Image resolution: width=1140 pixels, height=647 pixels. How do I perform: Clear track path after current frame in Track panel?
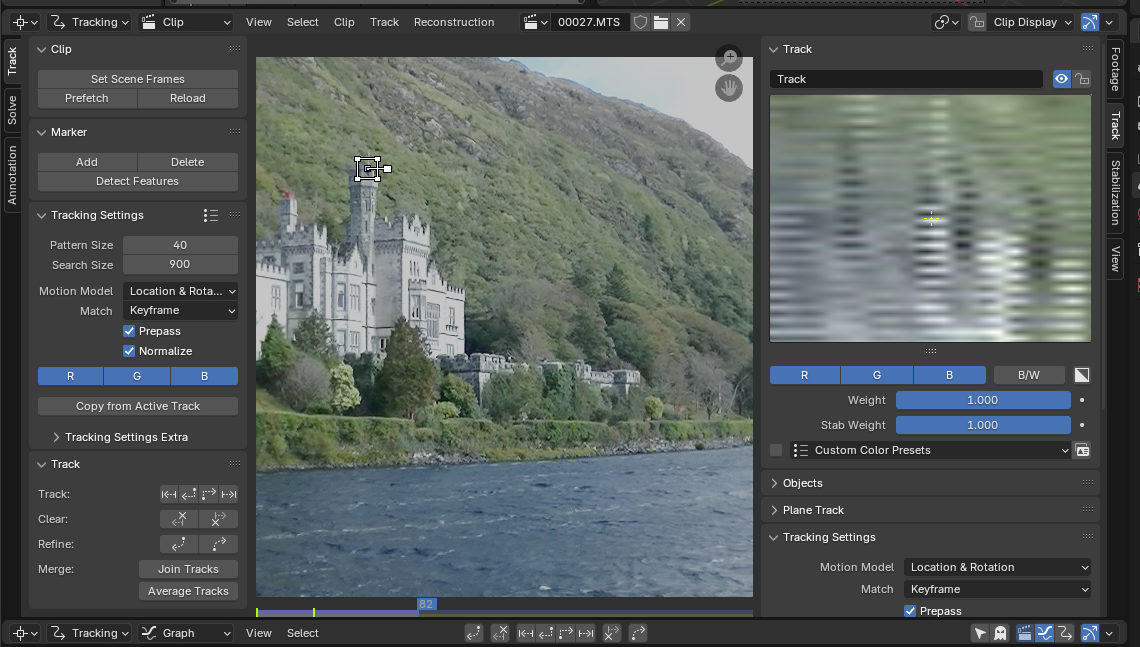218,519
